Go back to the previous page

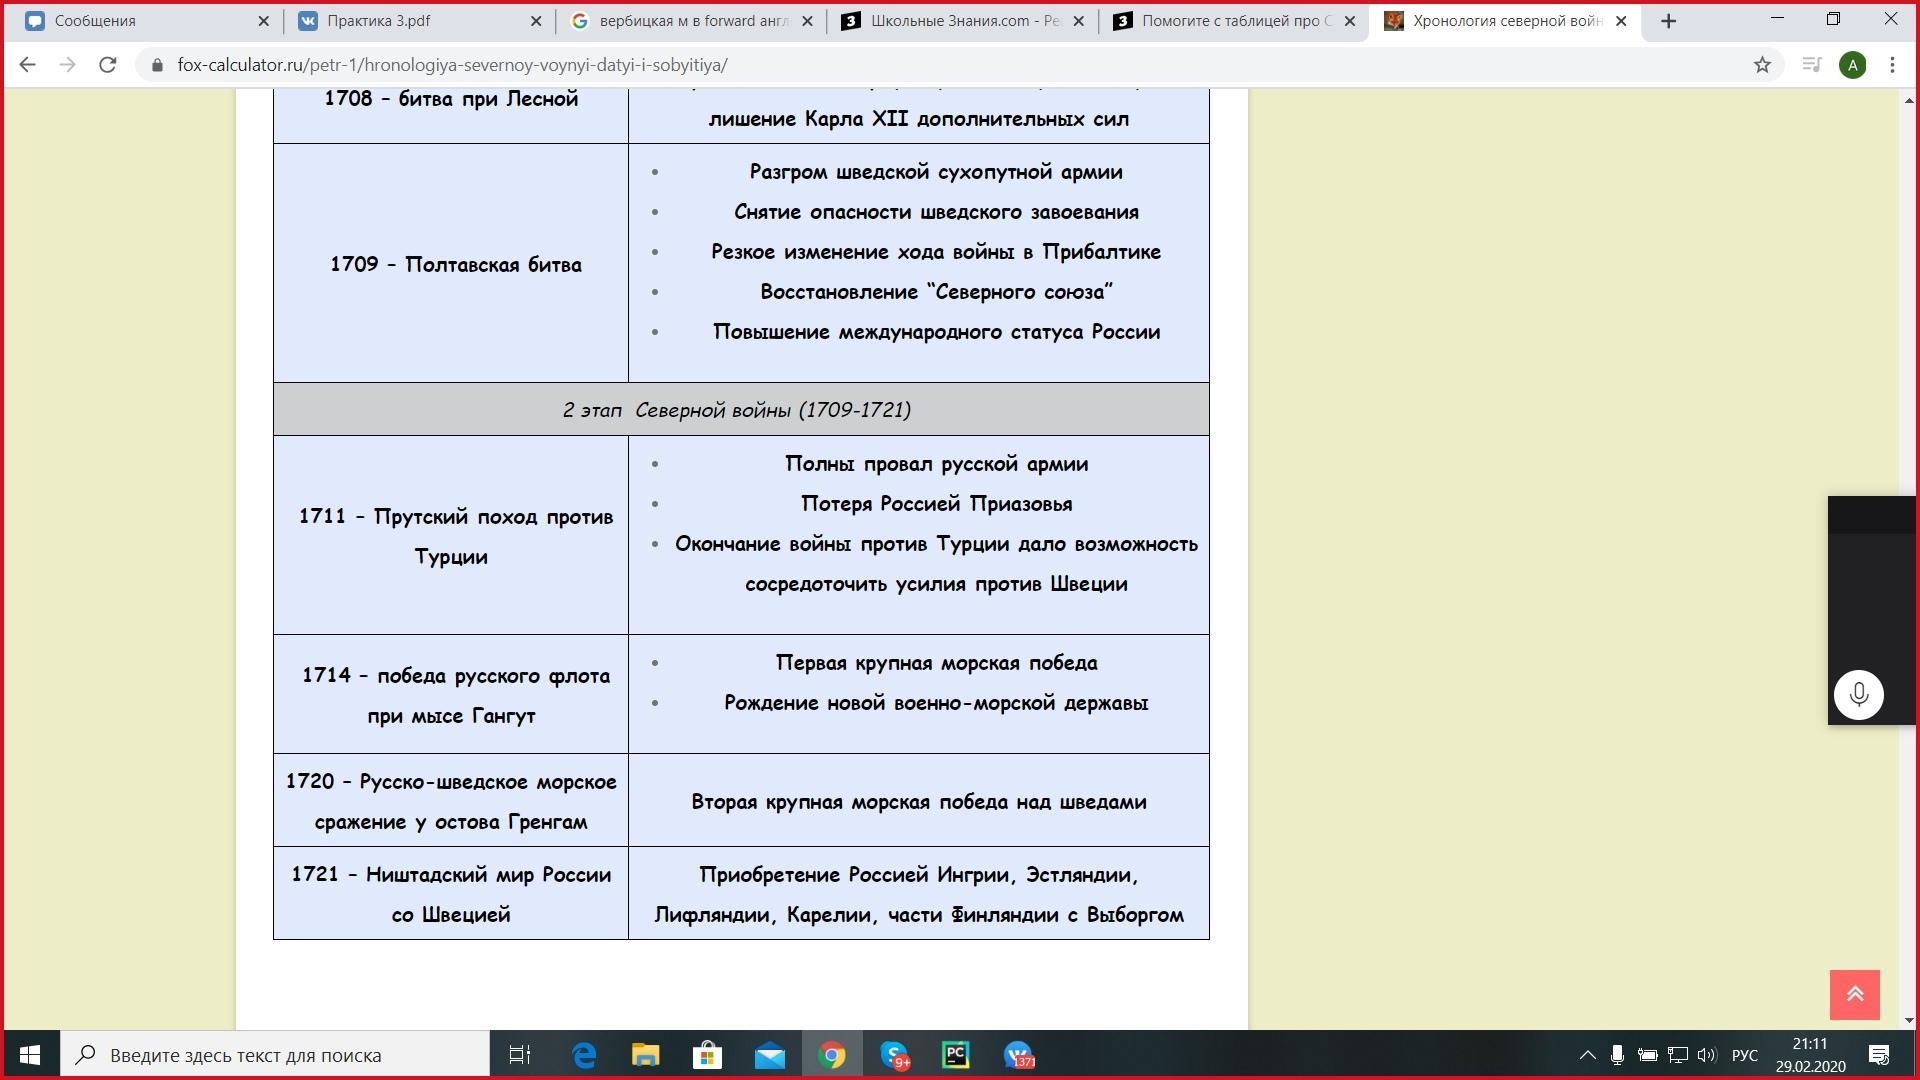(x=27, y=65)
